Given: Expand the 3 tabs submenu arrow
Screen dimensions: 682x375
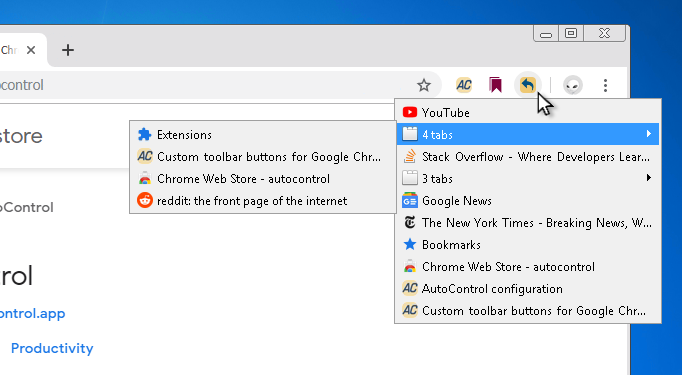Looking at the screenshot, I should click(x=649, y=177).
